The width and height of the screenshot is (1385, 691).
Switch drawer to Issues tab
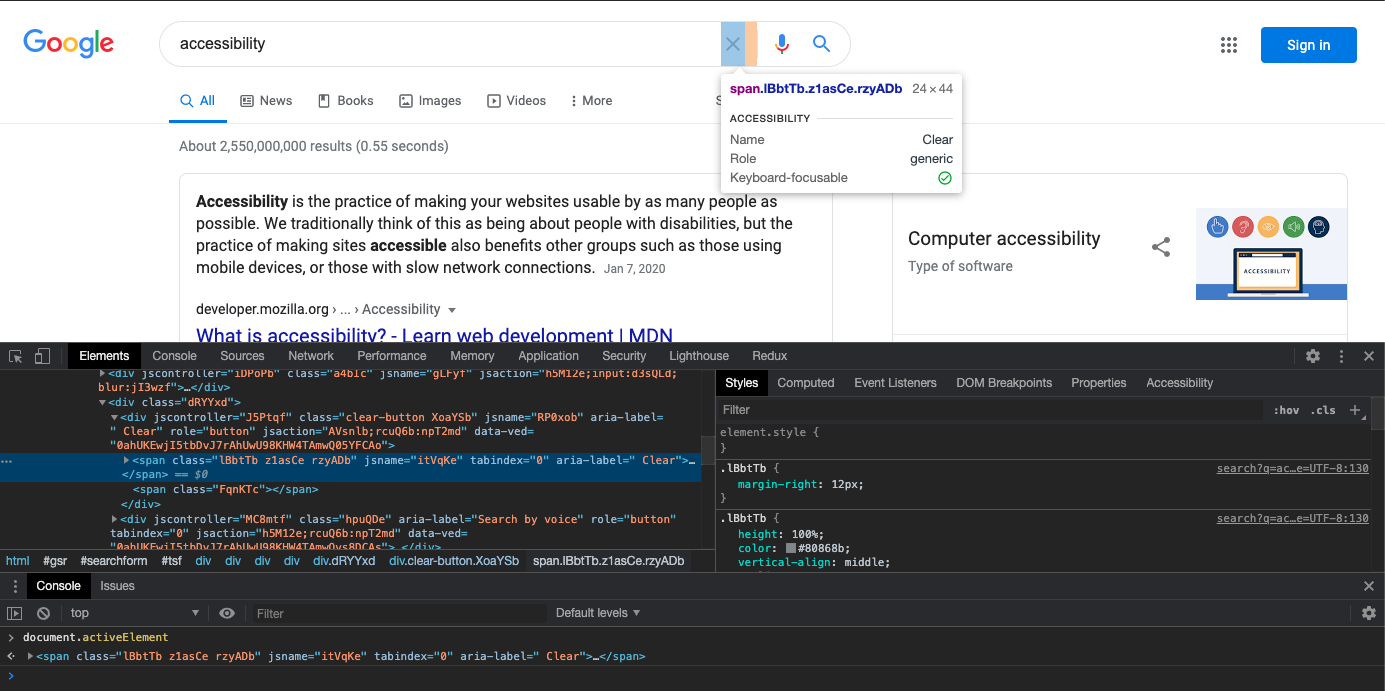pyautogui.click(x=117, y=586)
